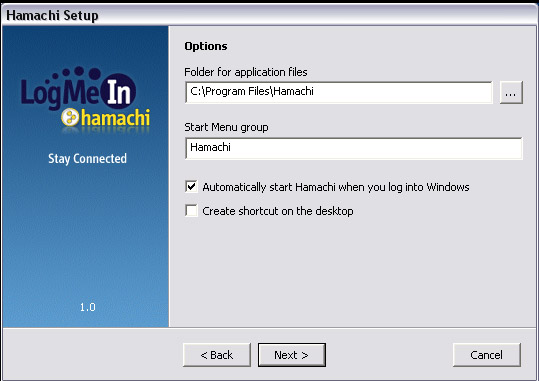539x381 pixels.
Task: Open folder browse ellipsis button
Action: [x=511, y=92]
